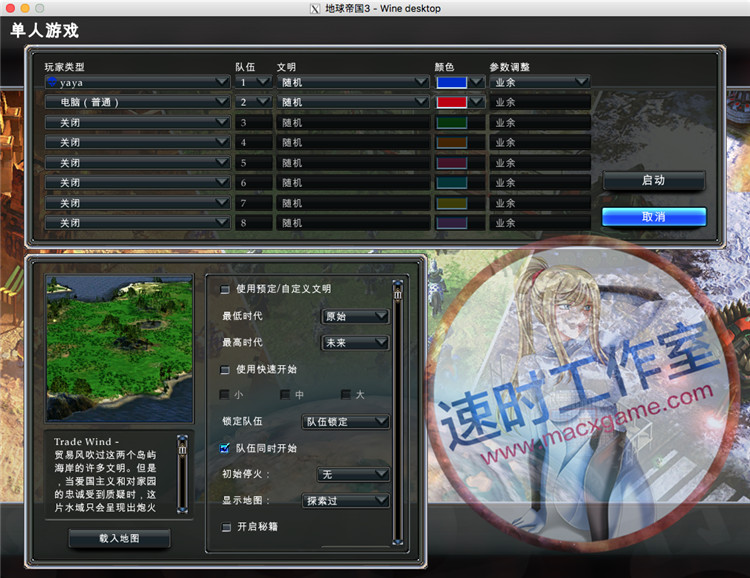750x578 pixels.
Task: Open team number 1 dropdown
Action: coord(254,82)
